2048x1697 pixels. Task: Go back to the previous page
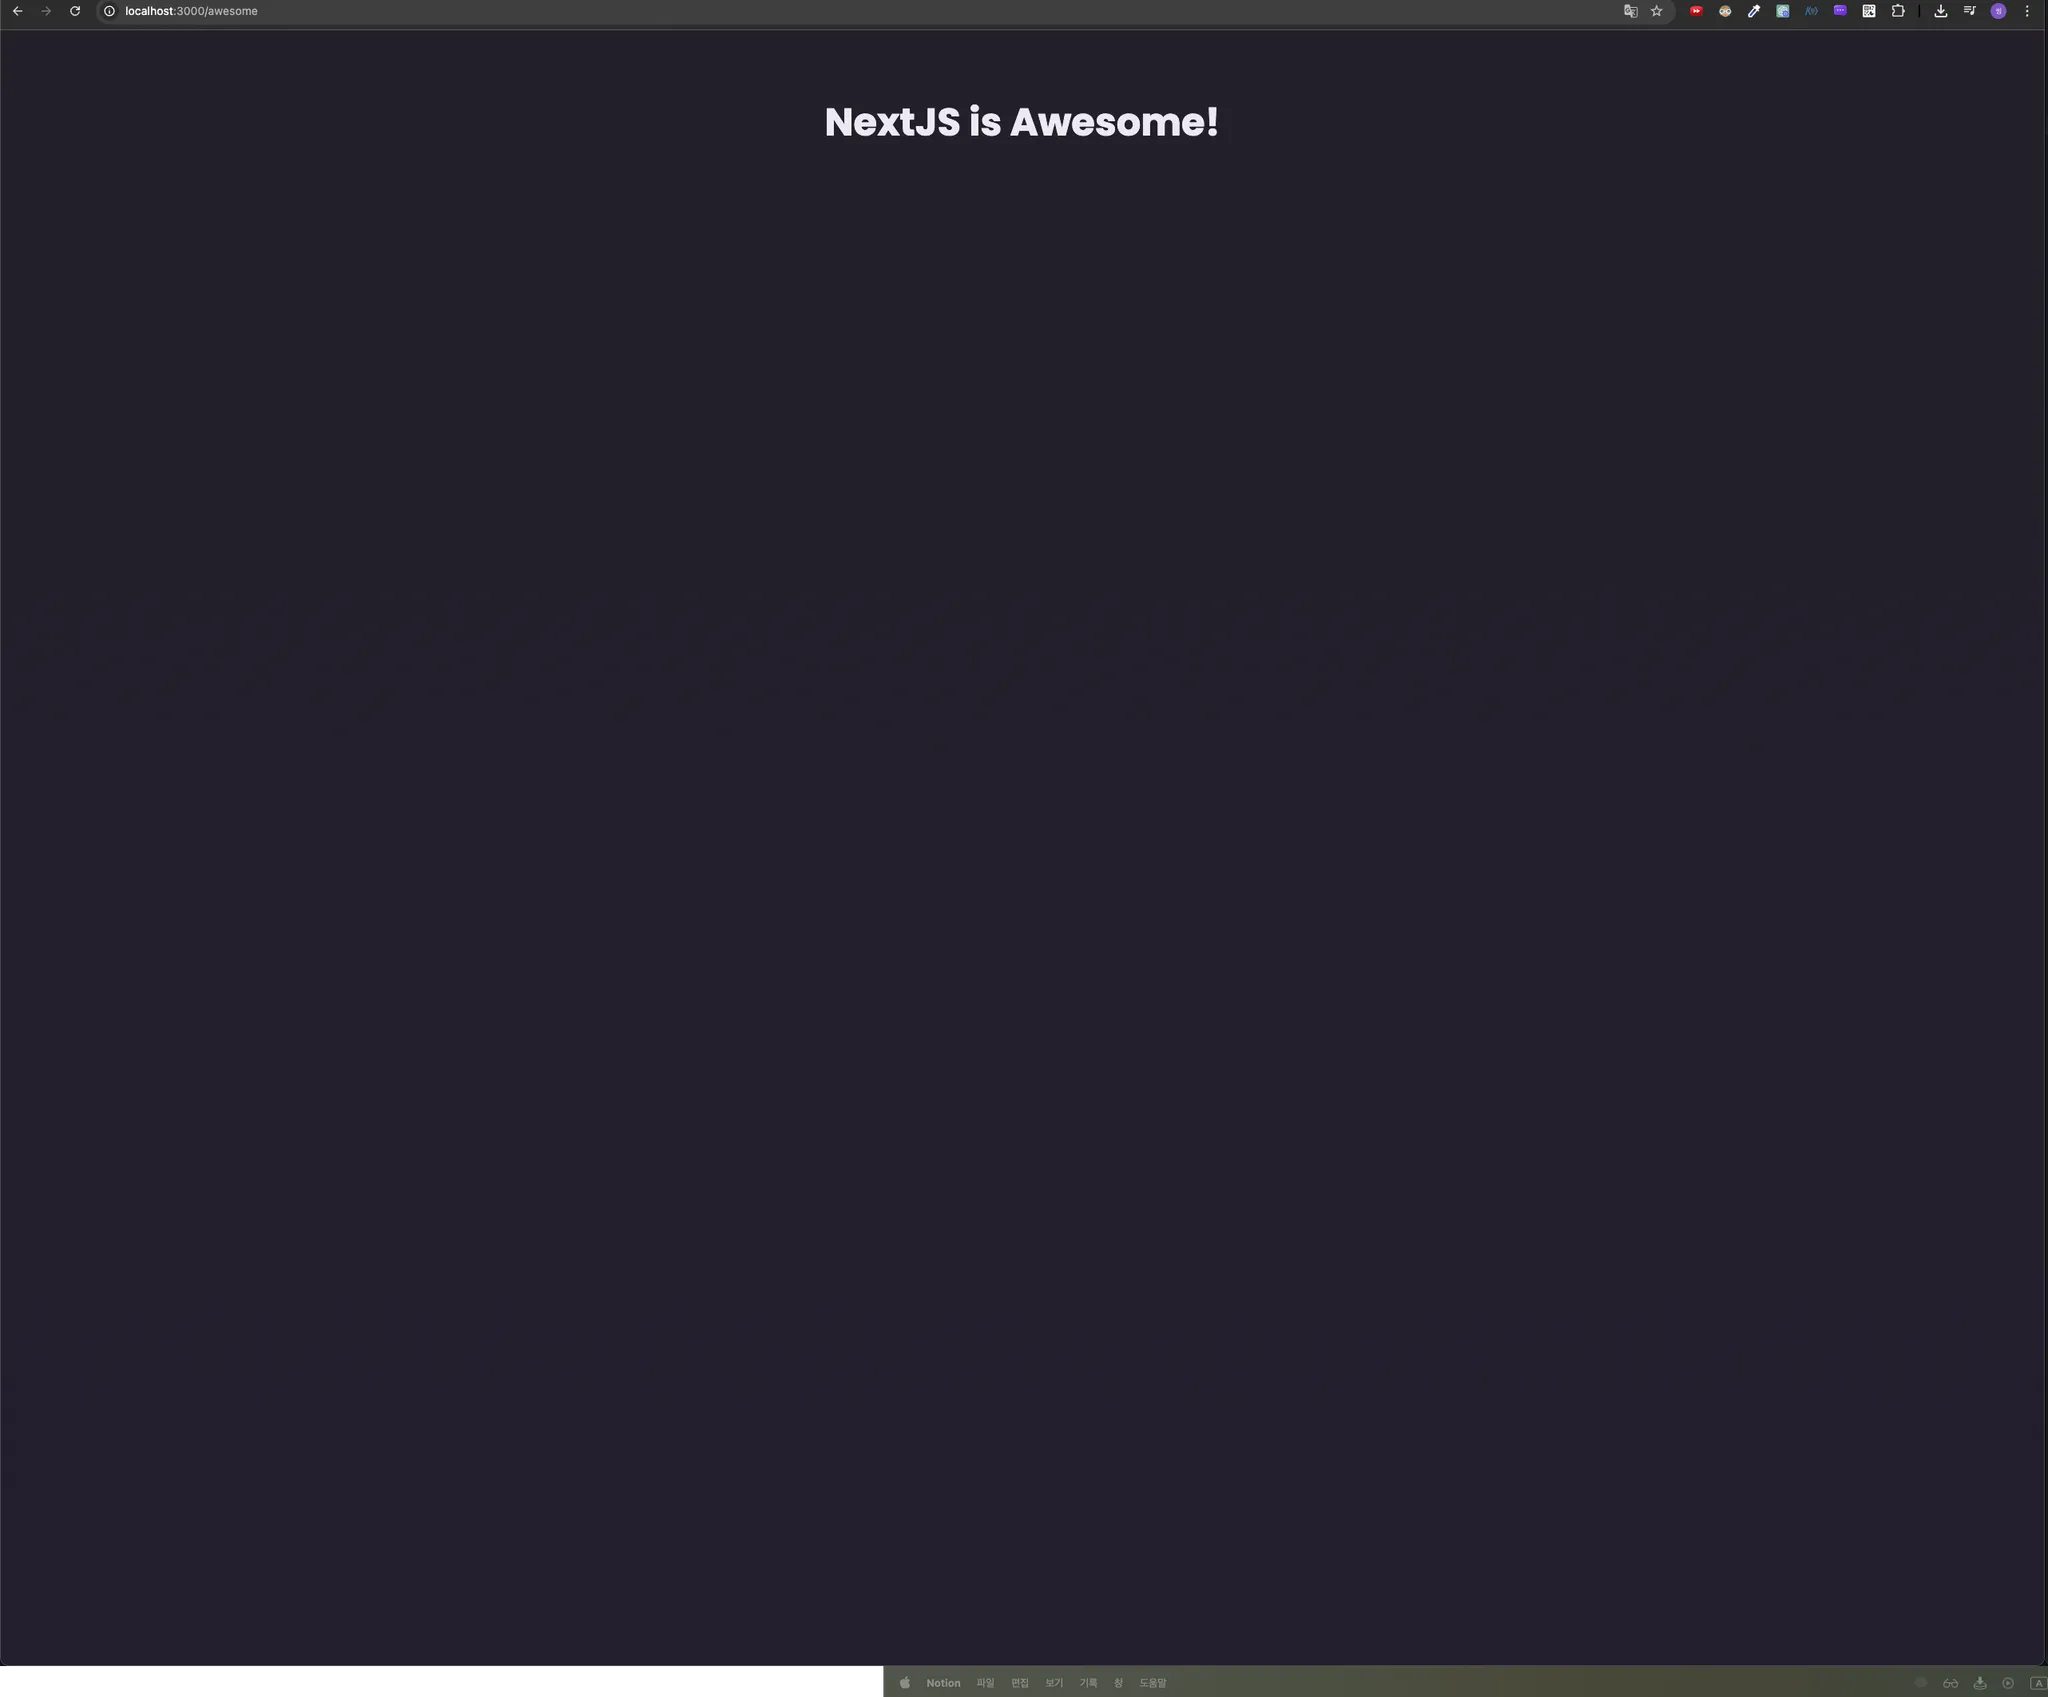[x=17, y=11]
